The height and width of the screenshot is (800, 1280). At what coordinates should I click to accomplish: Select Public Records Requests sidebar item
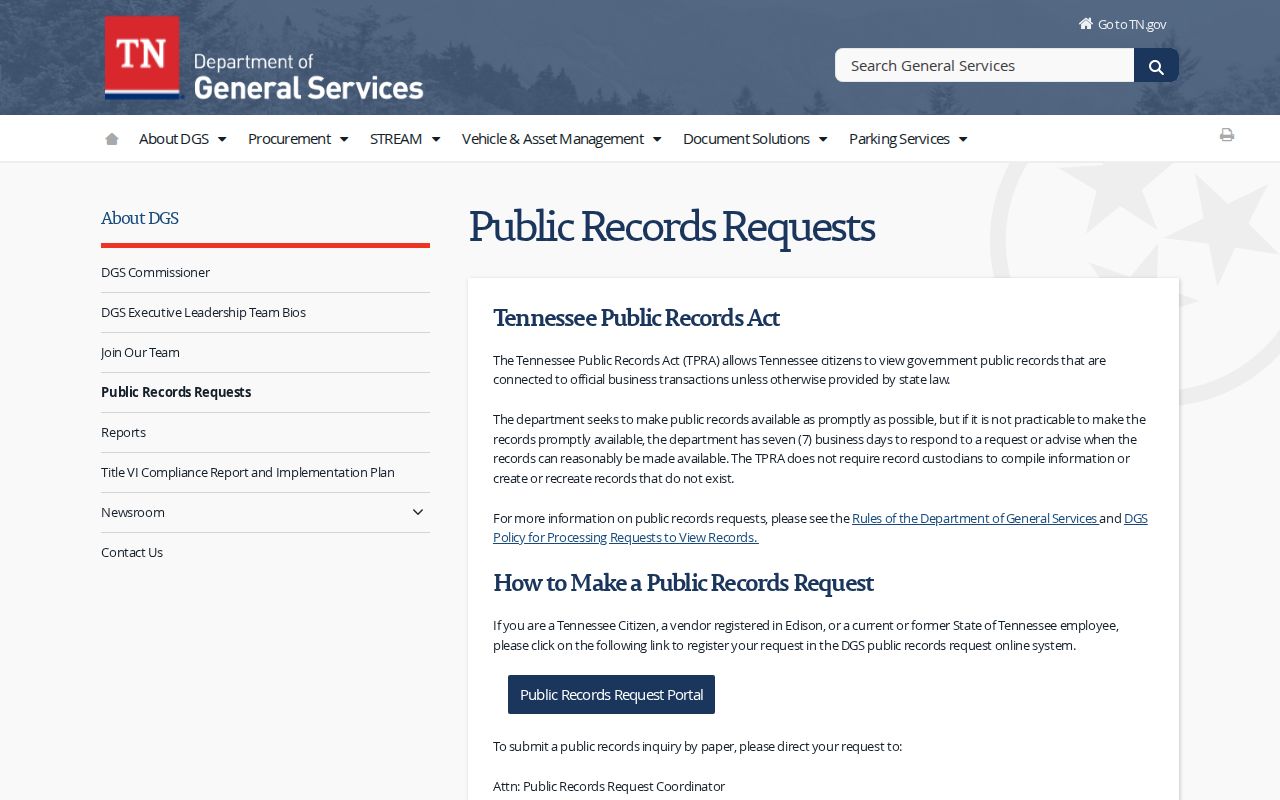(176, 392)
